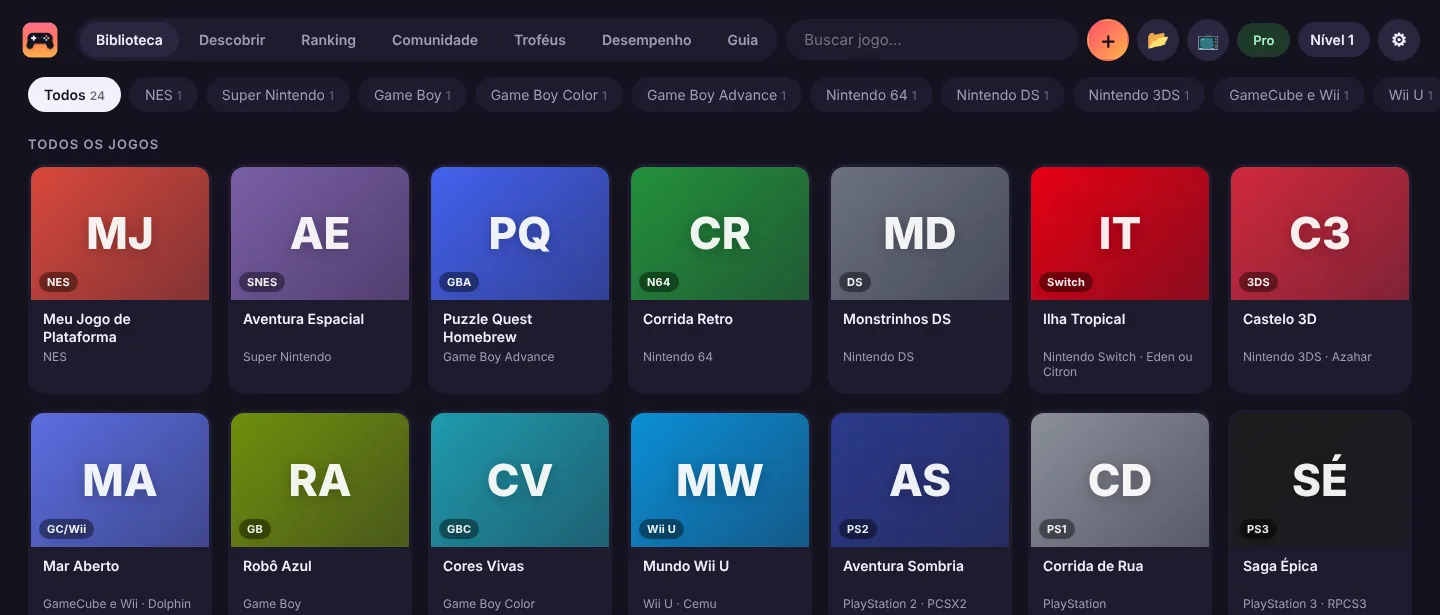
Task: Click the N64 badge on Corrida Retro
Action: 659,282
